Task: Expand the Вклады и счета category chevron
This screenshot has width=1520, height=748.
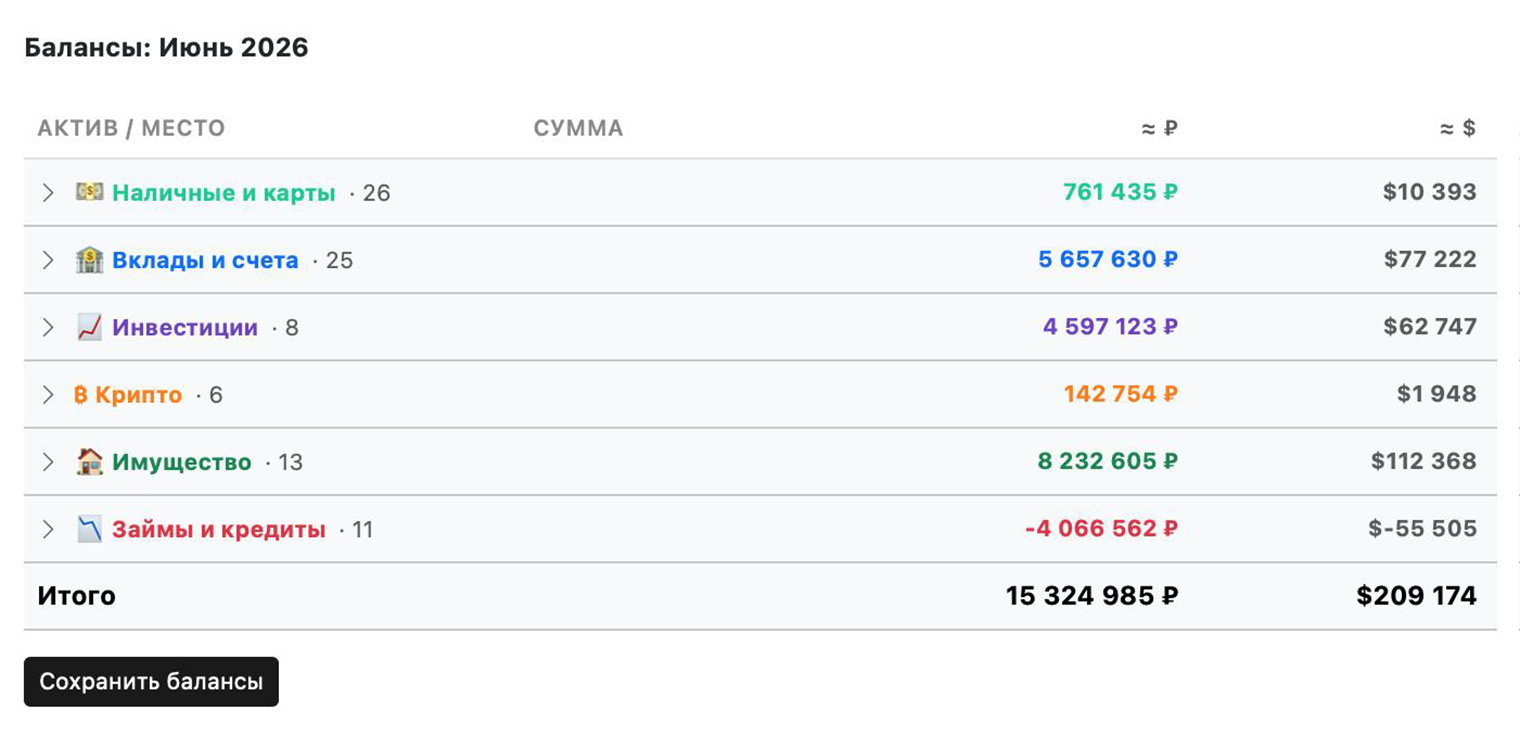Action: pos(47,260)
